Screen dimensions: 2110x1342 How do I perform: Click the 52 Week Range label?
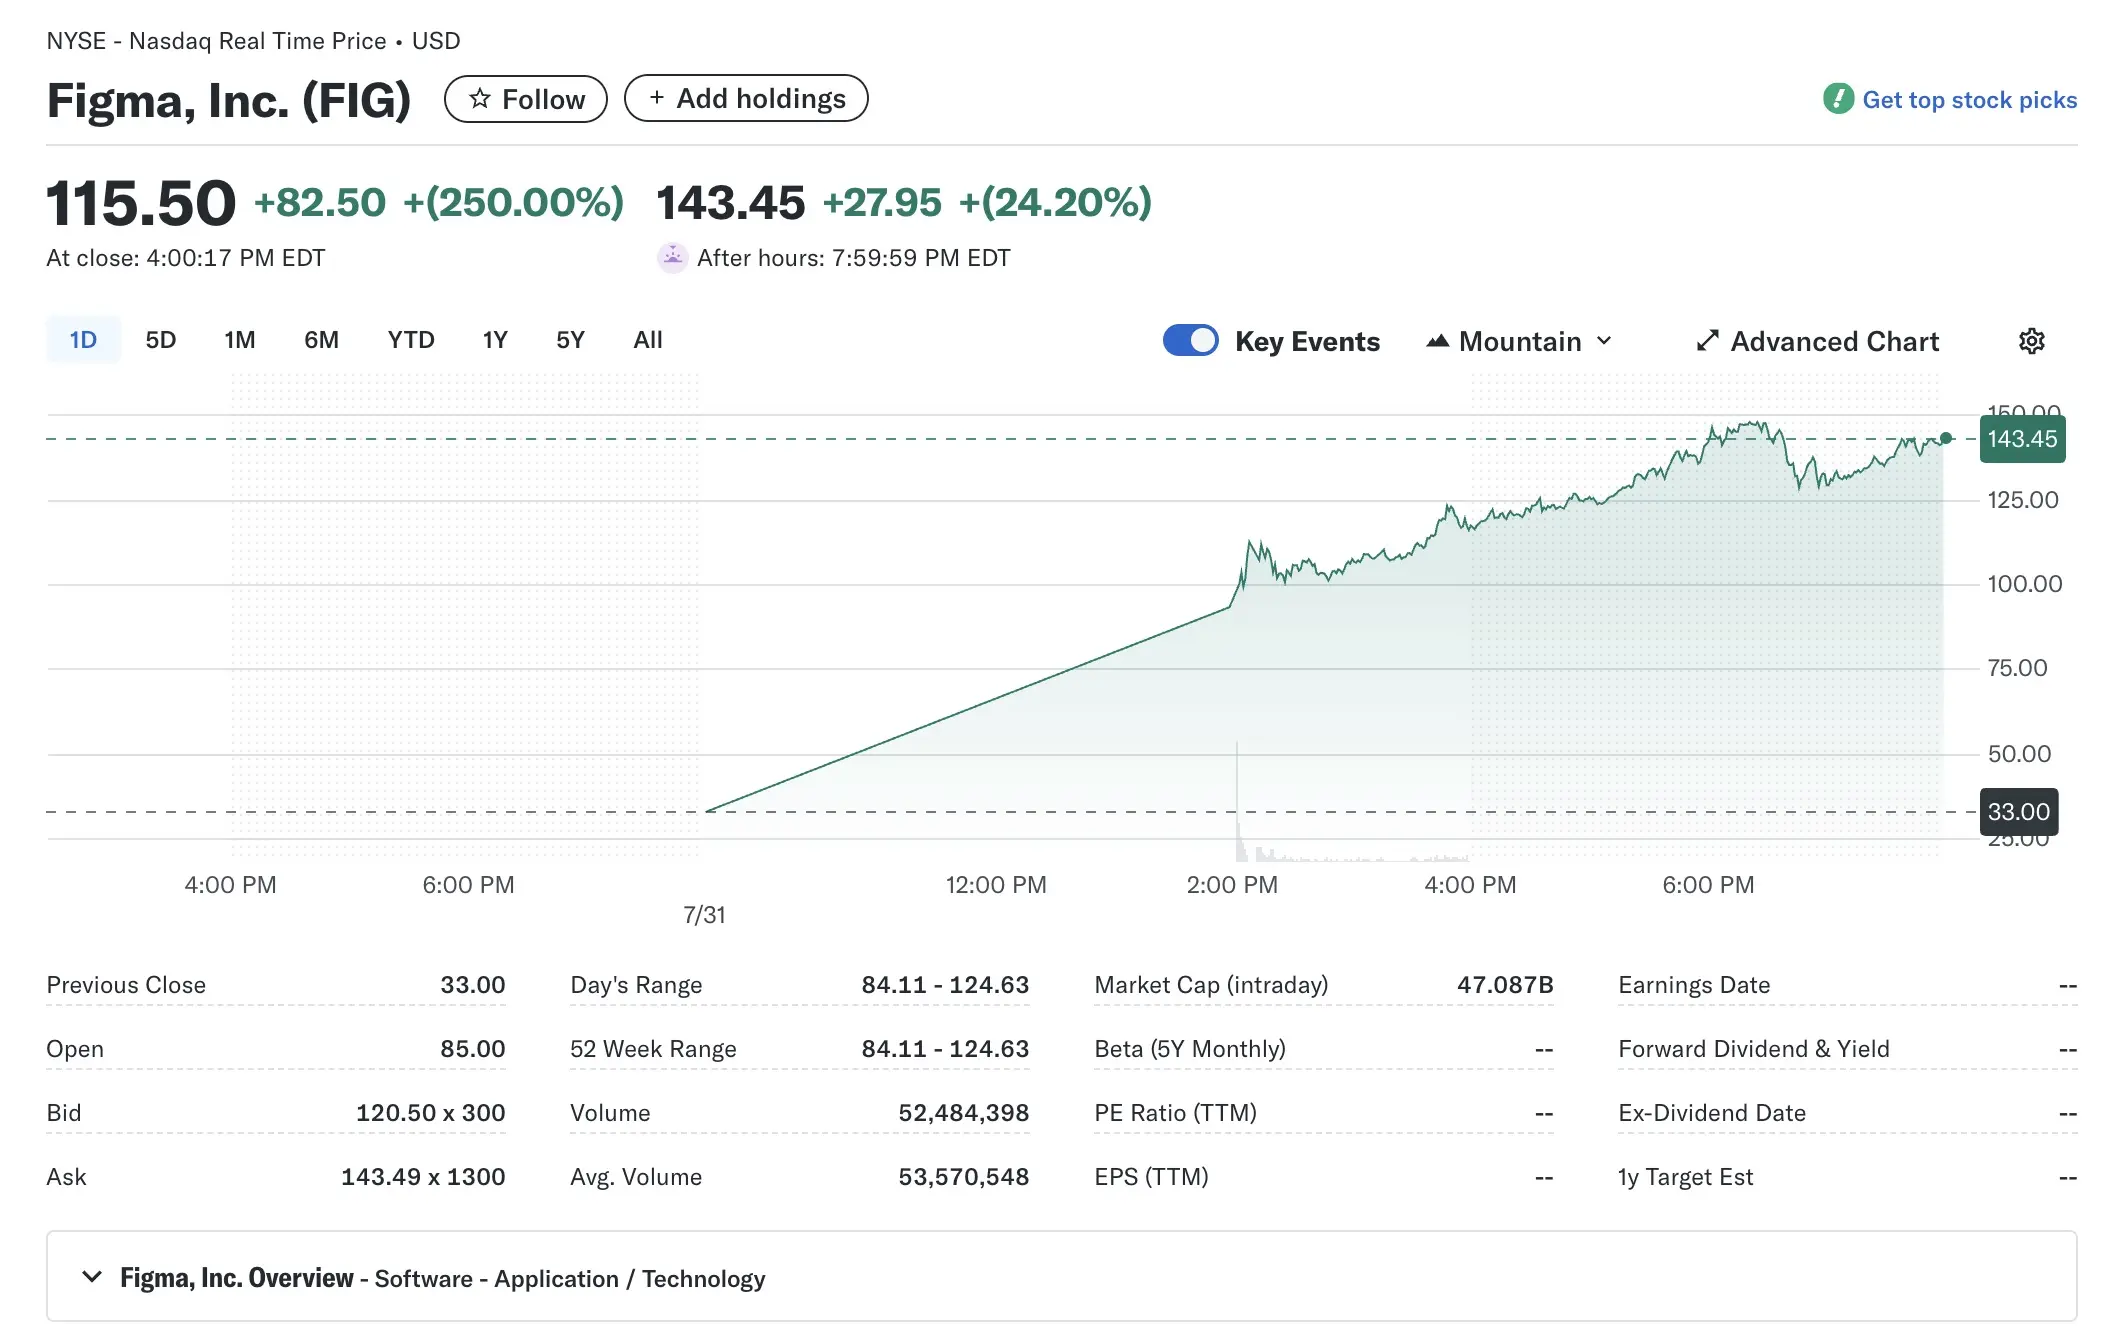click(x=653, y=1048)
